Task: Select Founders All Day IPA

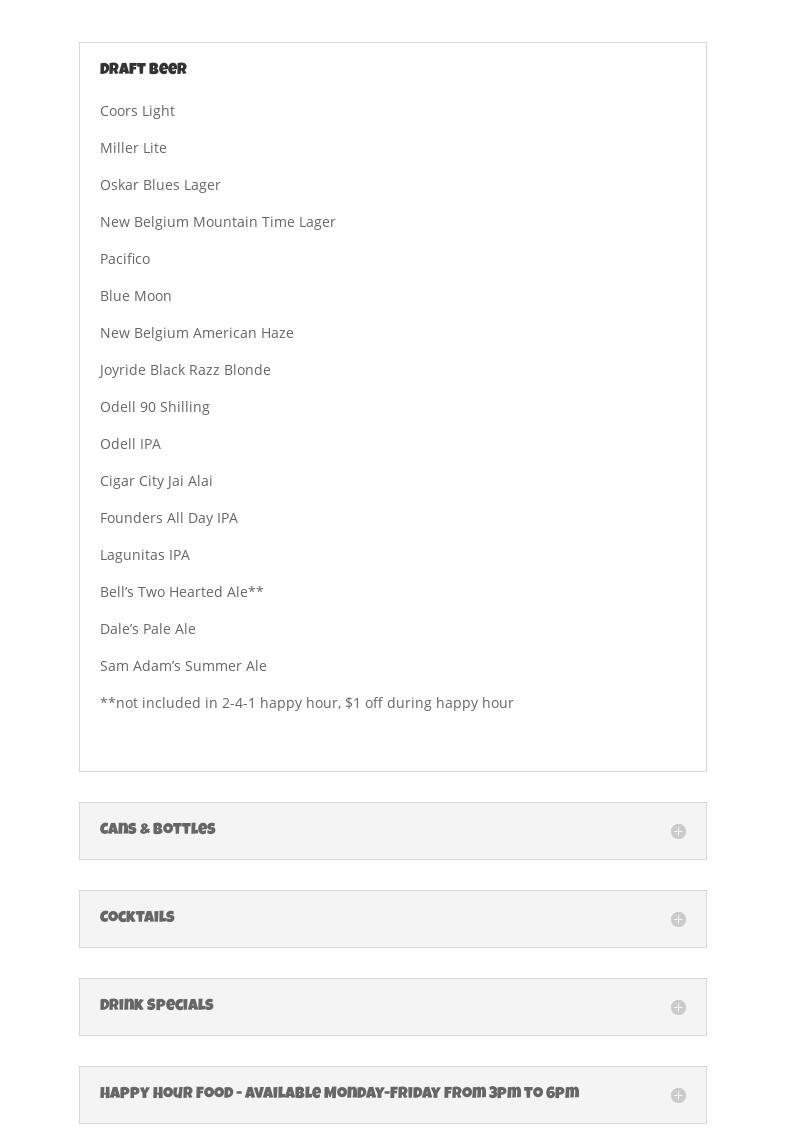Action: (x=169, y=518)
